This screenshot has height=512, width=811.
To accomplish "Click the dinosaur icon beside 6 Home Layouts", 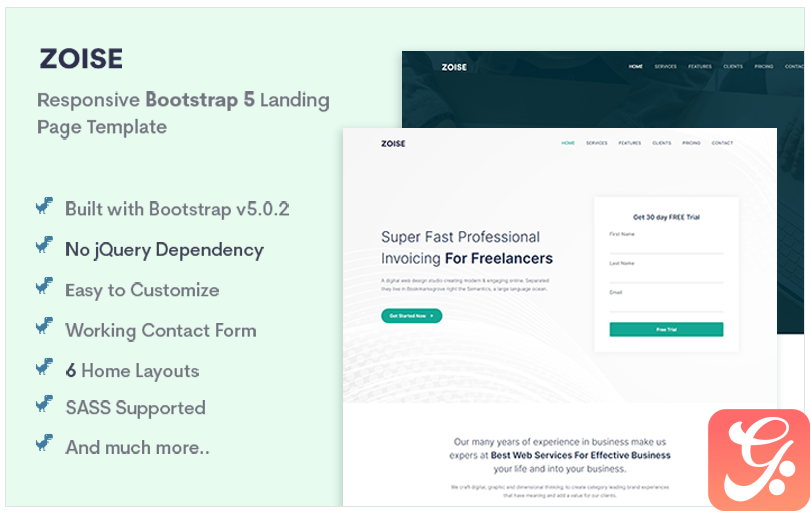I will [44, 366].
